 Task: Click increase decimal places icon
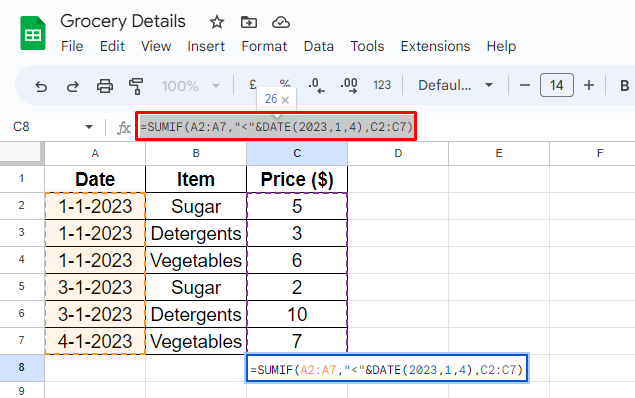click(x=349, y=86)
